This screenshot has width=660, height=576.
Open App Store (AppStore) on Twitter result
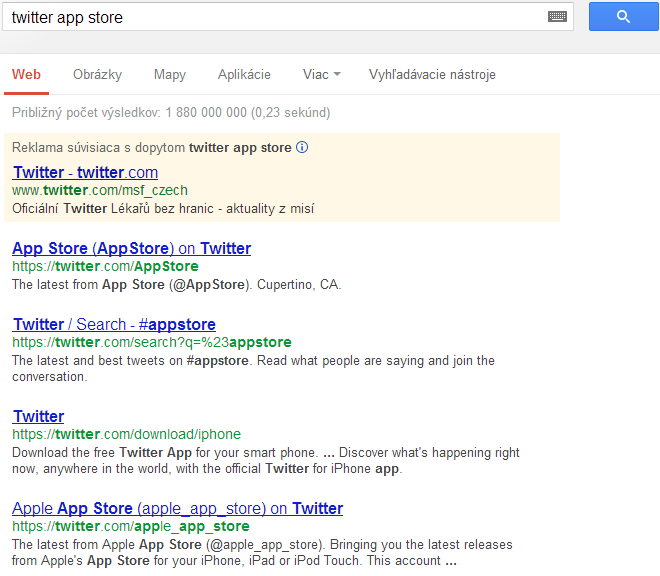tap(131, 248)
